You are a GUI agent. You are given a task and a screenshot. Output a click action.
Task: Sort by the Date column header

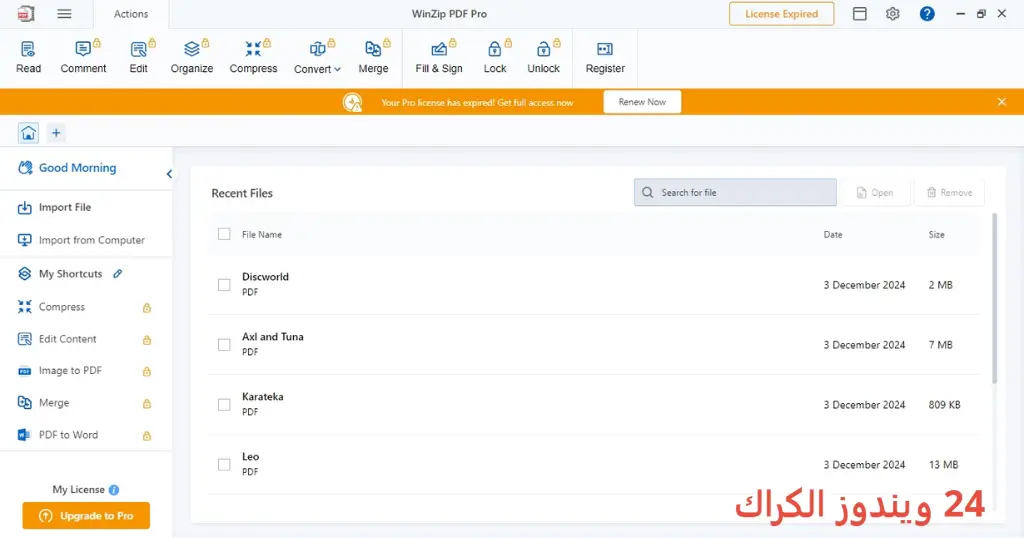click(x=833, y=234)
